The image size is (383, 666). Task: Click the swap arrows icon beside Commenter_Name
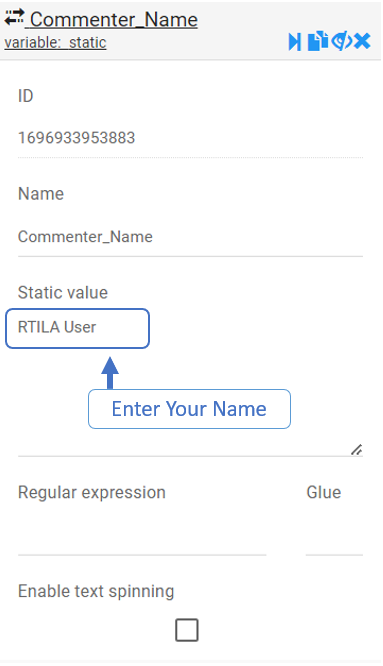14,17
